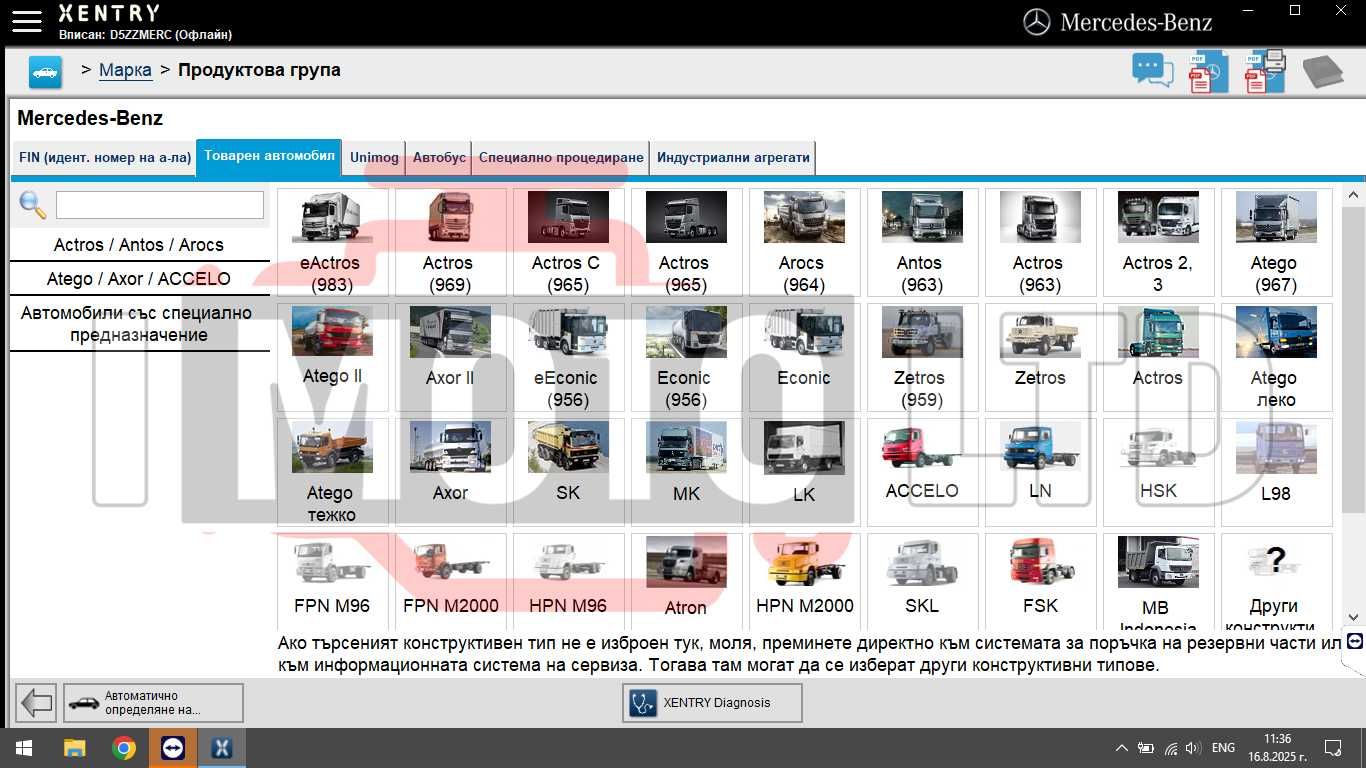Expand the system tray hidden icons
This screenshot has width=1366, height=768.
point(1122,748)
